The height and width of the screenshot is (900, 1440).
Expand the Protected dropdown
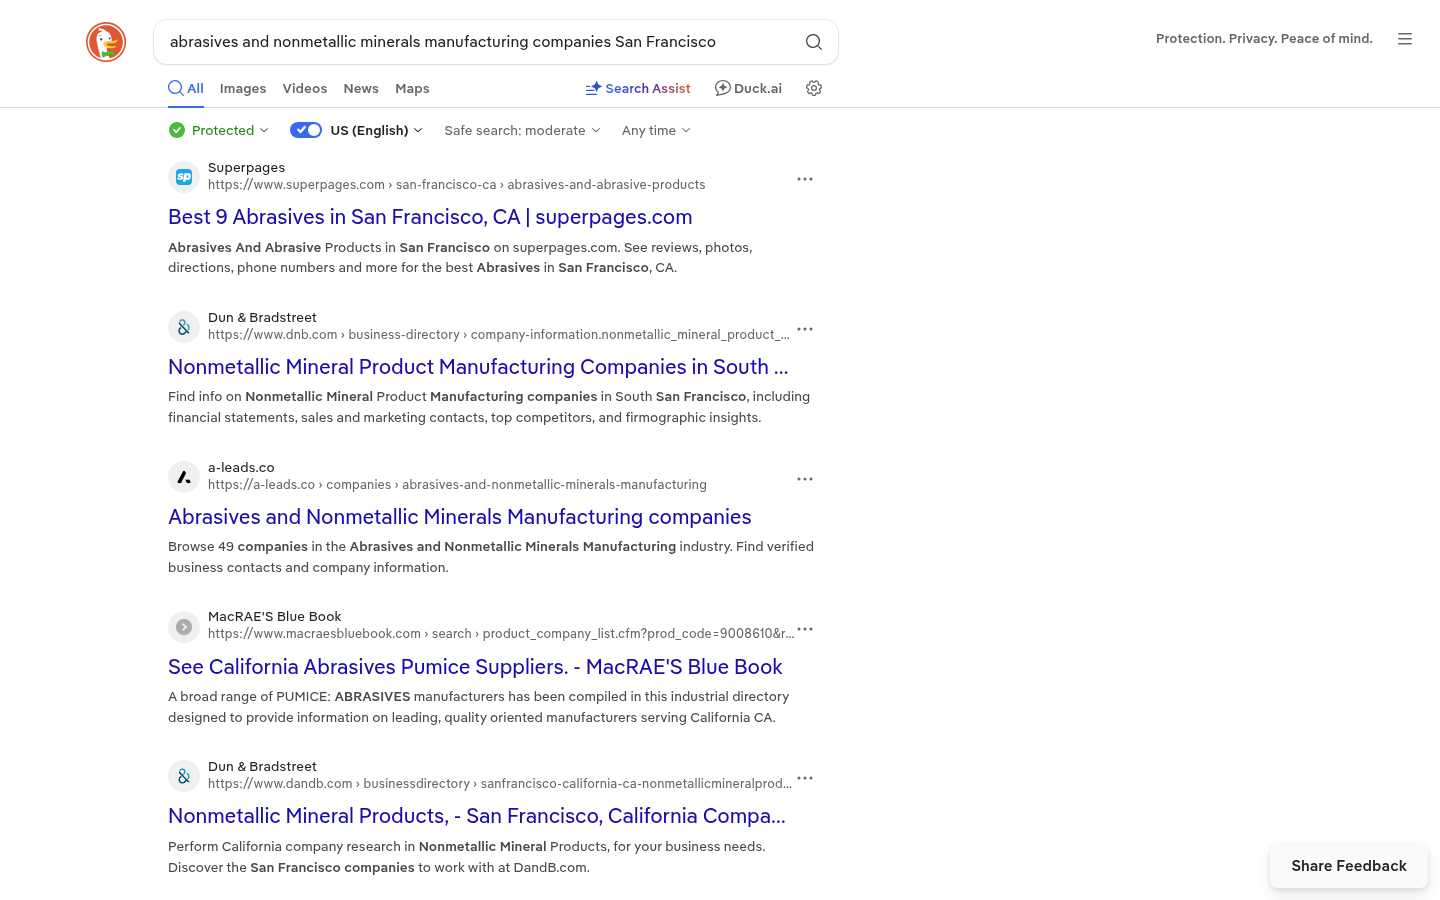pyautogui.click(x=219, y=130)
